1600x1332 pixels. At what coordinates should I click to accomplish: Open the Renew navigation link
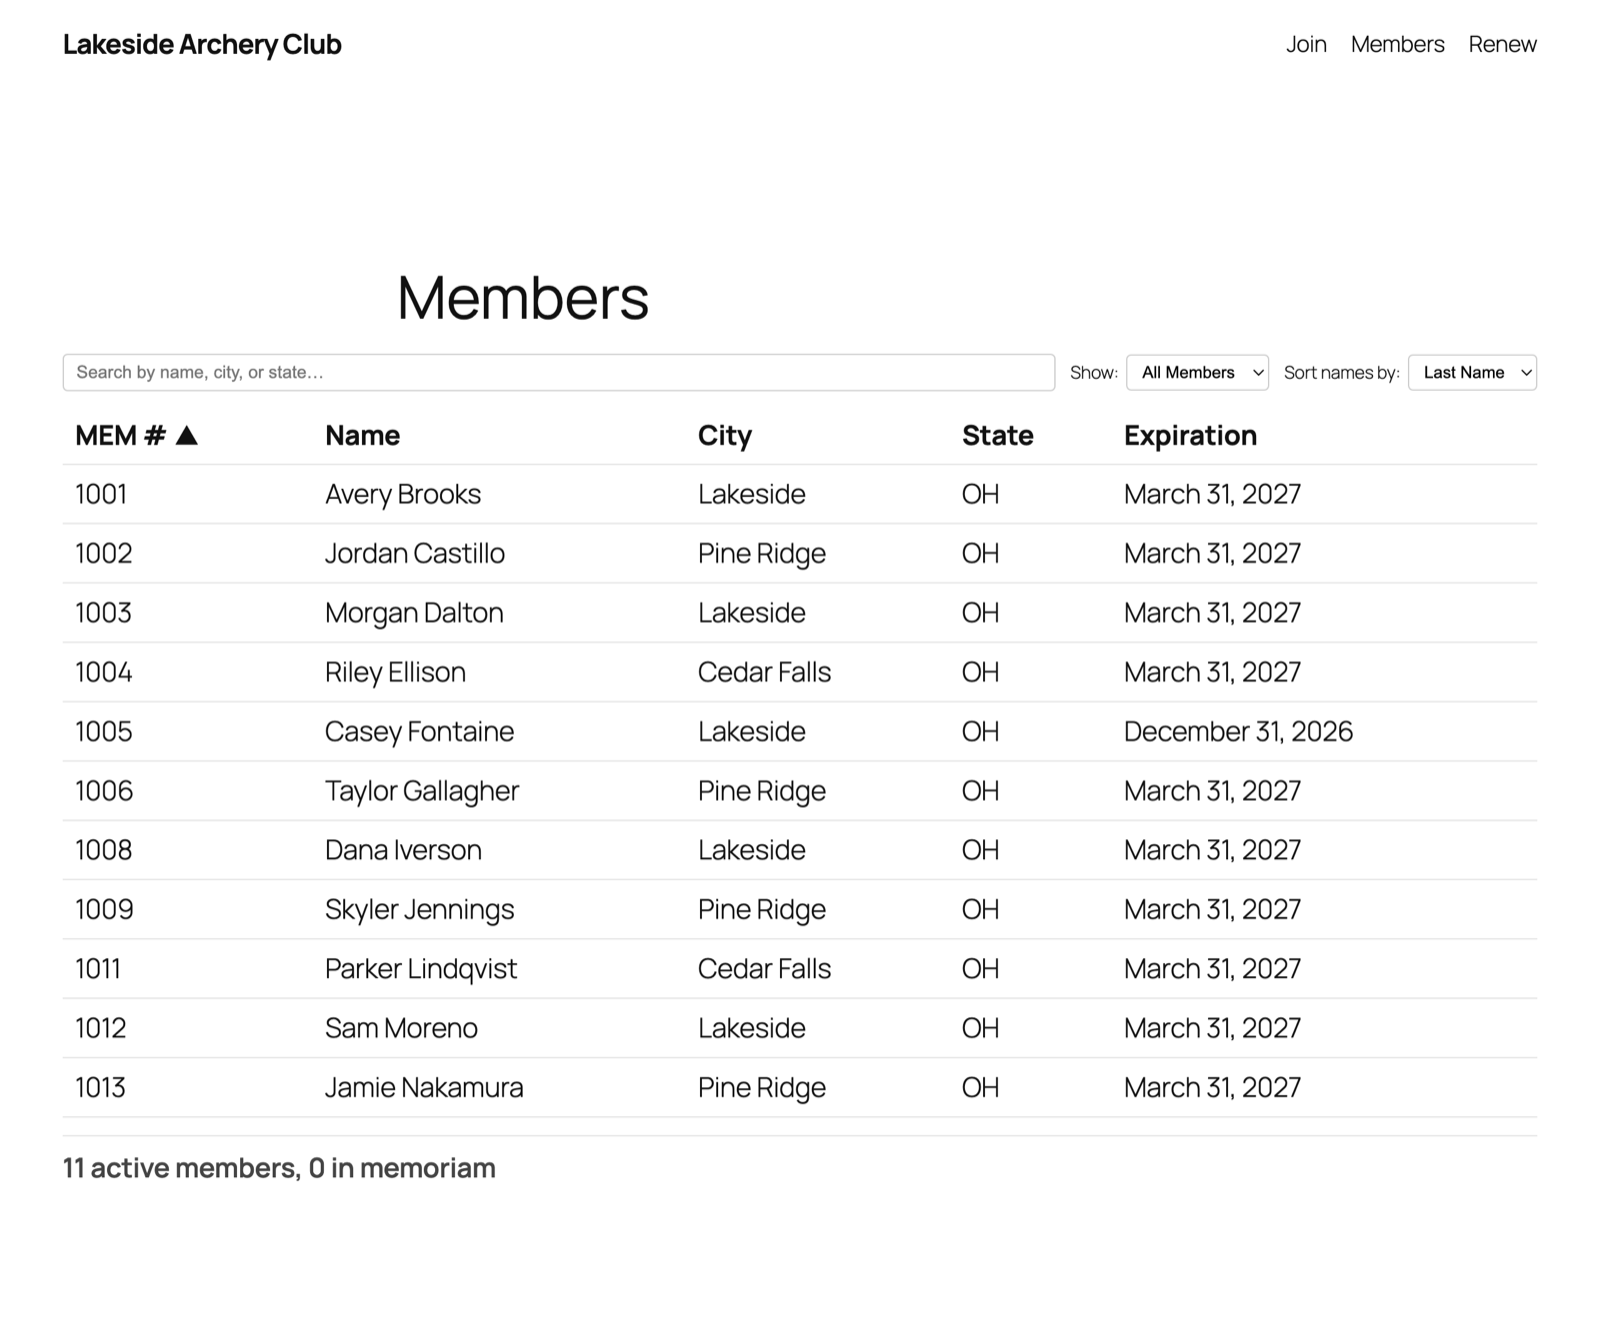[1502, 44]
